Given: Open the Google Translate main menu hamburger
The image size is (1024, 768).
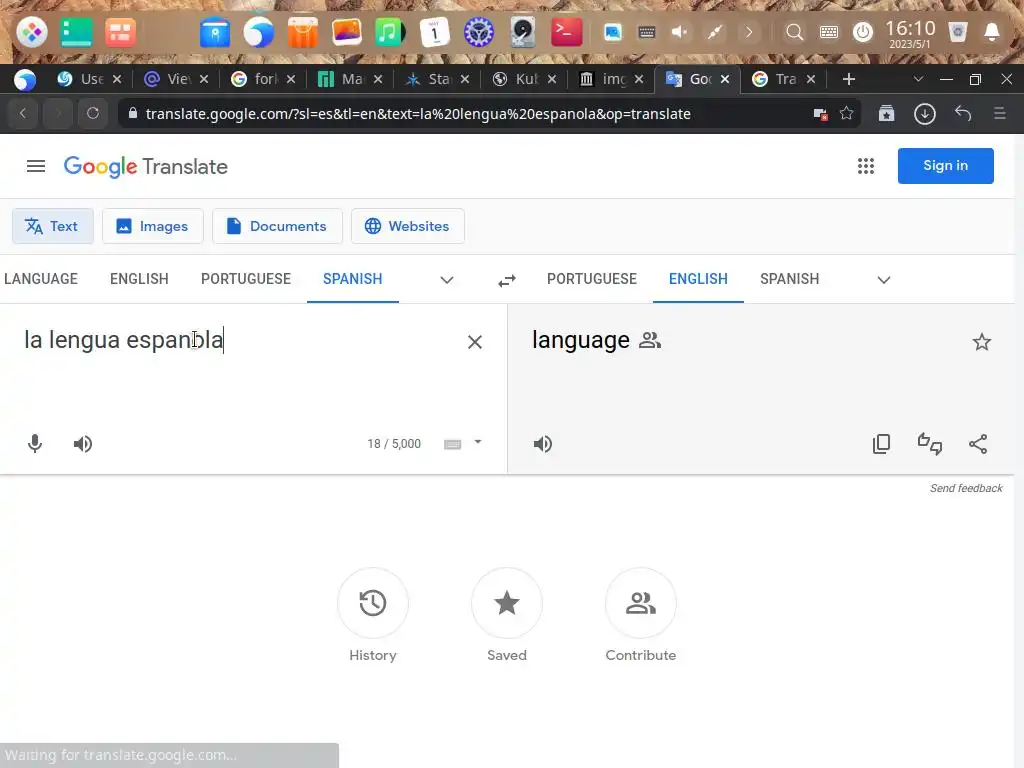Looking at the screenshot, I should [36, 167].
